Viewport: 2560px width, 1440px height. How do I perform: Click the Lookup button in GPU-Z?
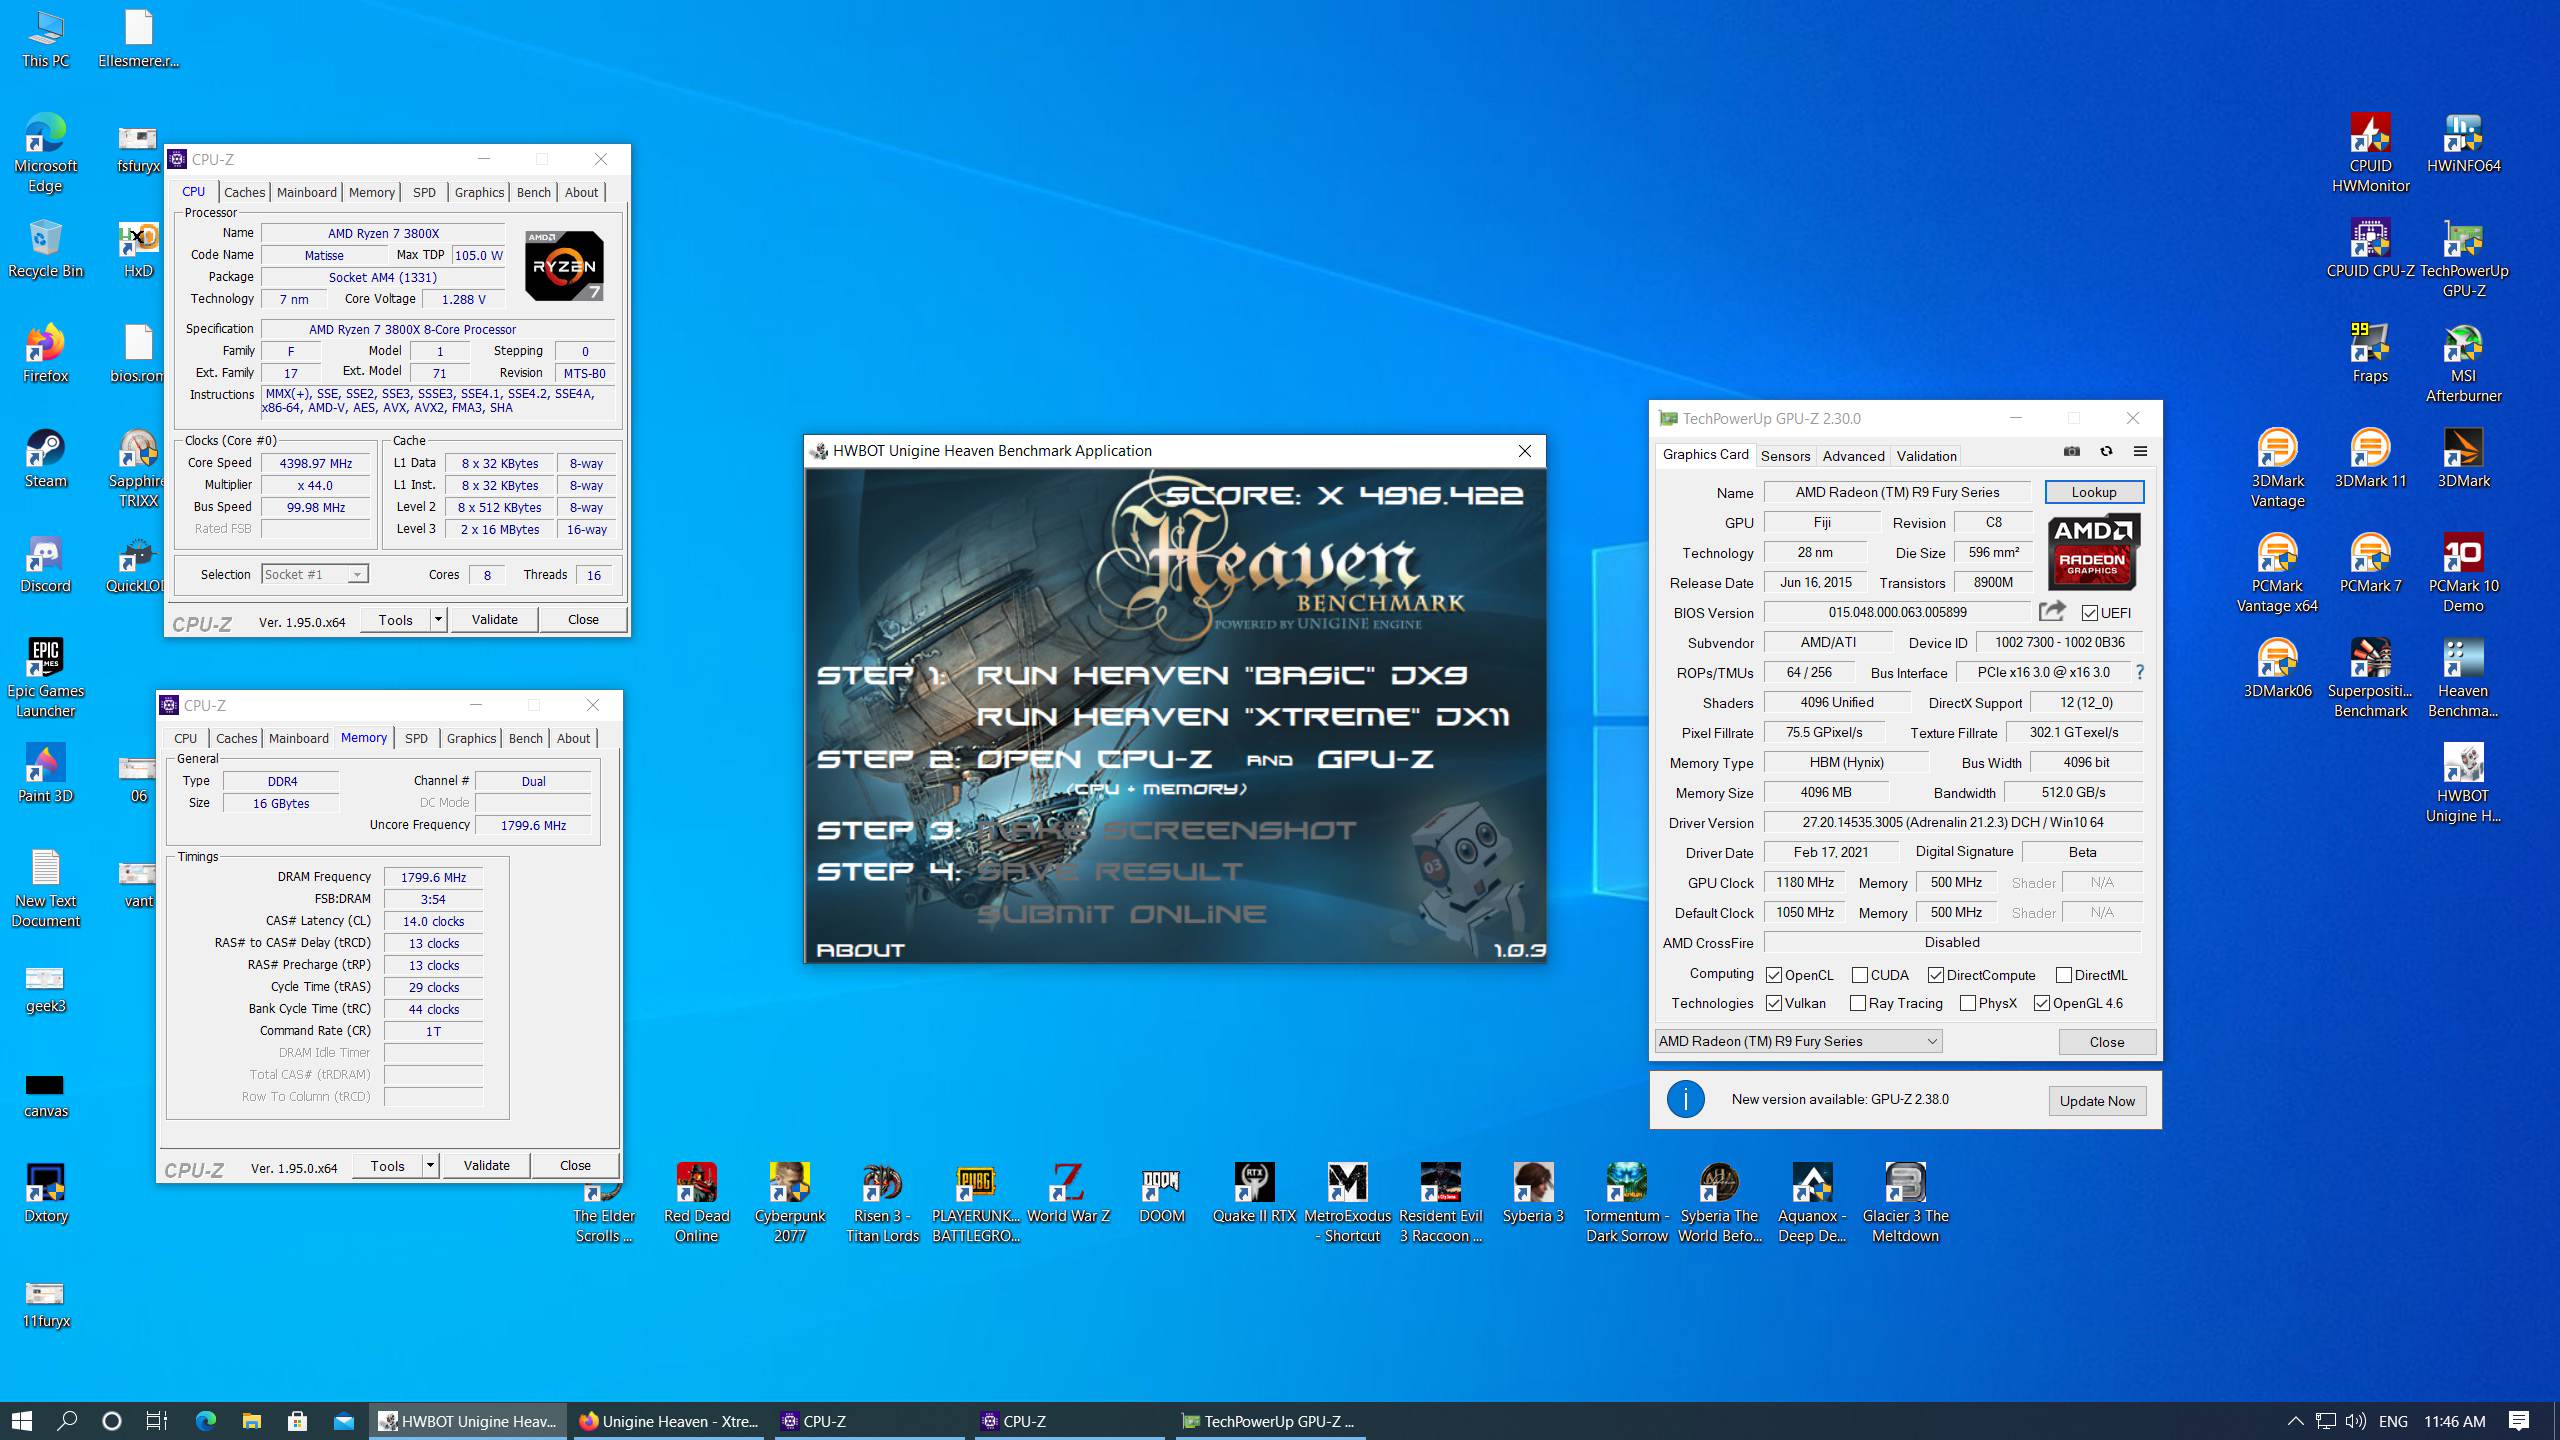pos(2094,492)
